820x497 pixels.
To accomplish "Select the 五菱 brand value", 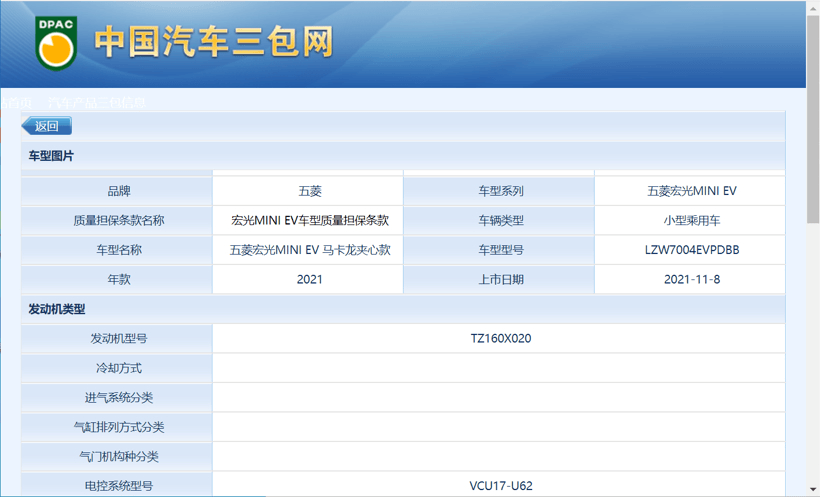I will click(308, 191).
